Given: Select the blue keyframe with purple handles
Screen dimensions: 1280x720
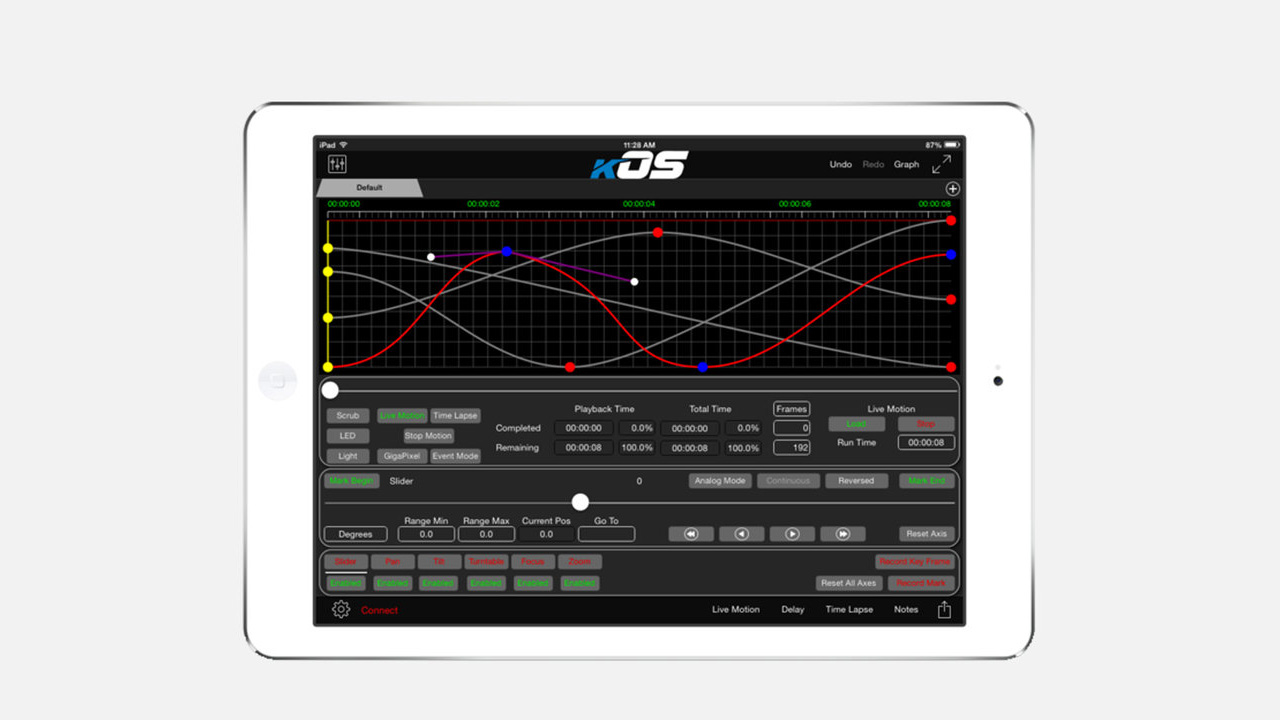Looking at the screenshot, I should tap(507, 251).
